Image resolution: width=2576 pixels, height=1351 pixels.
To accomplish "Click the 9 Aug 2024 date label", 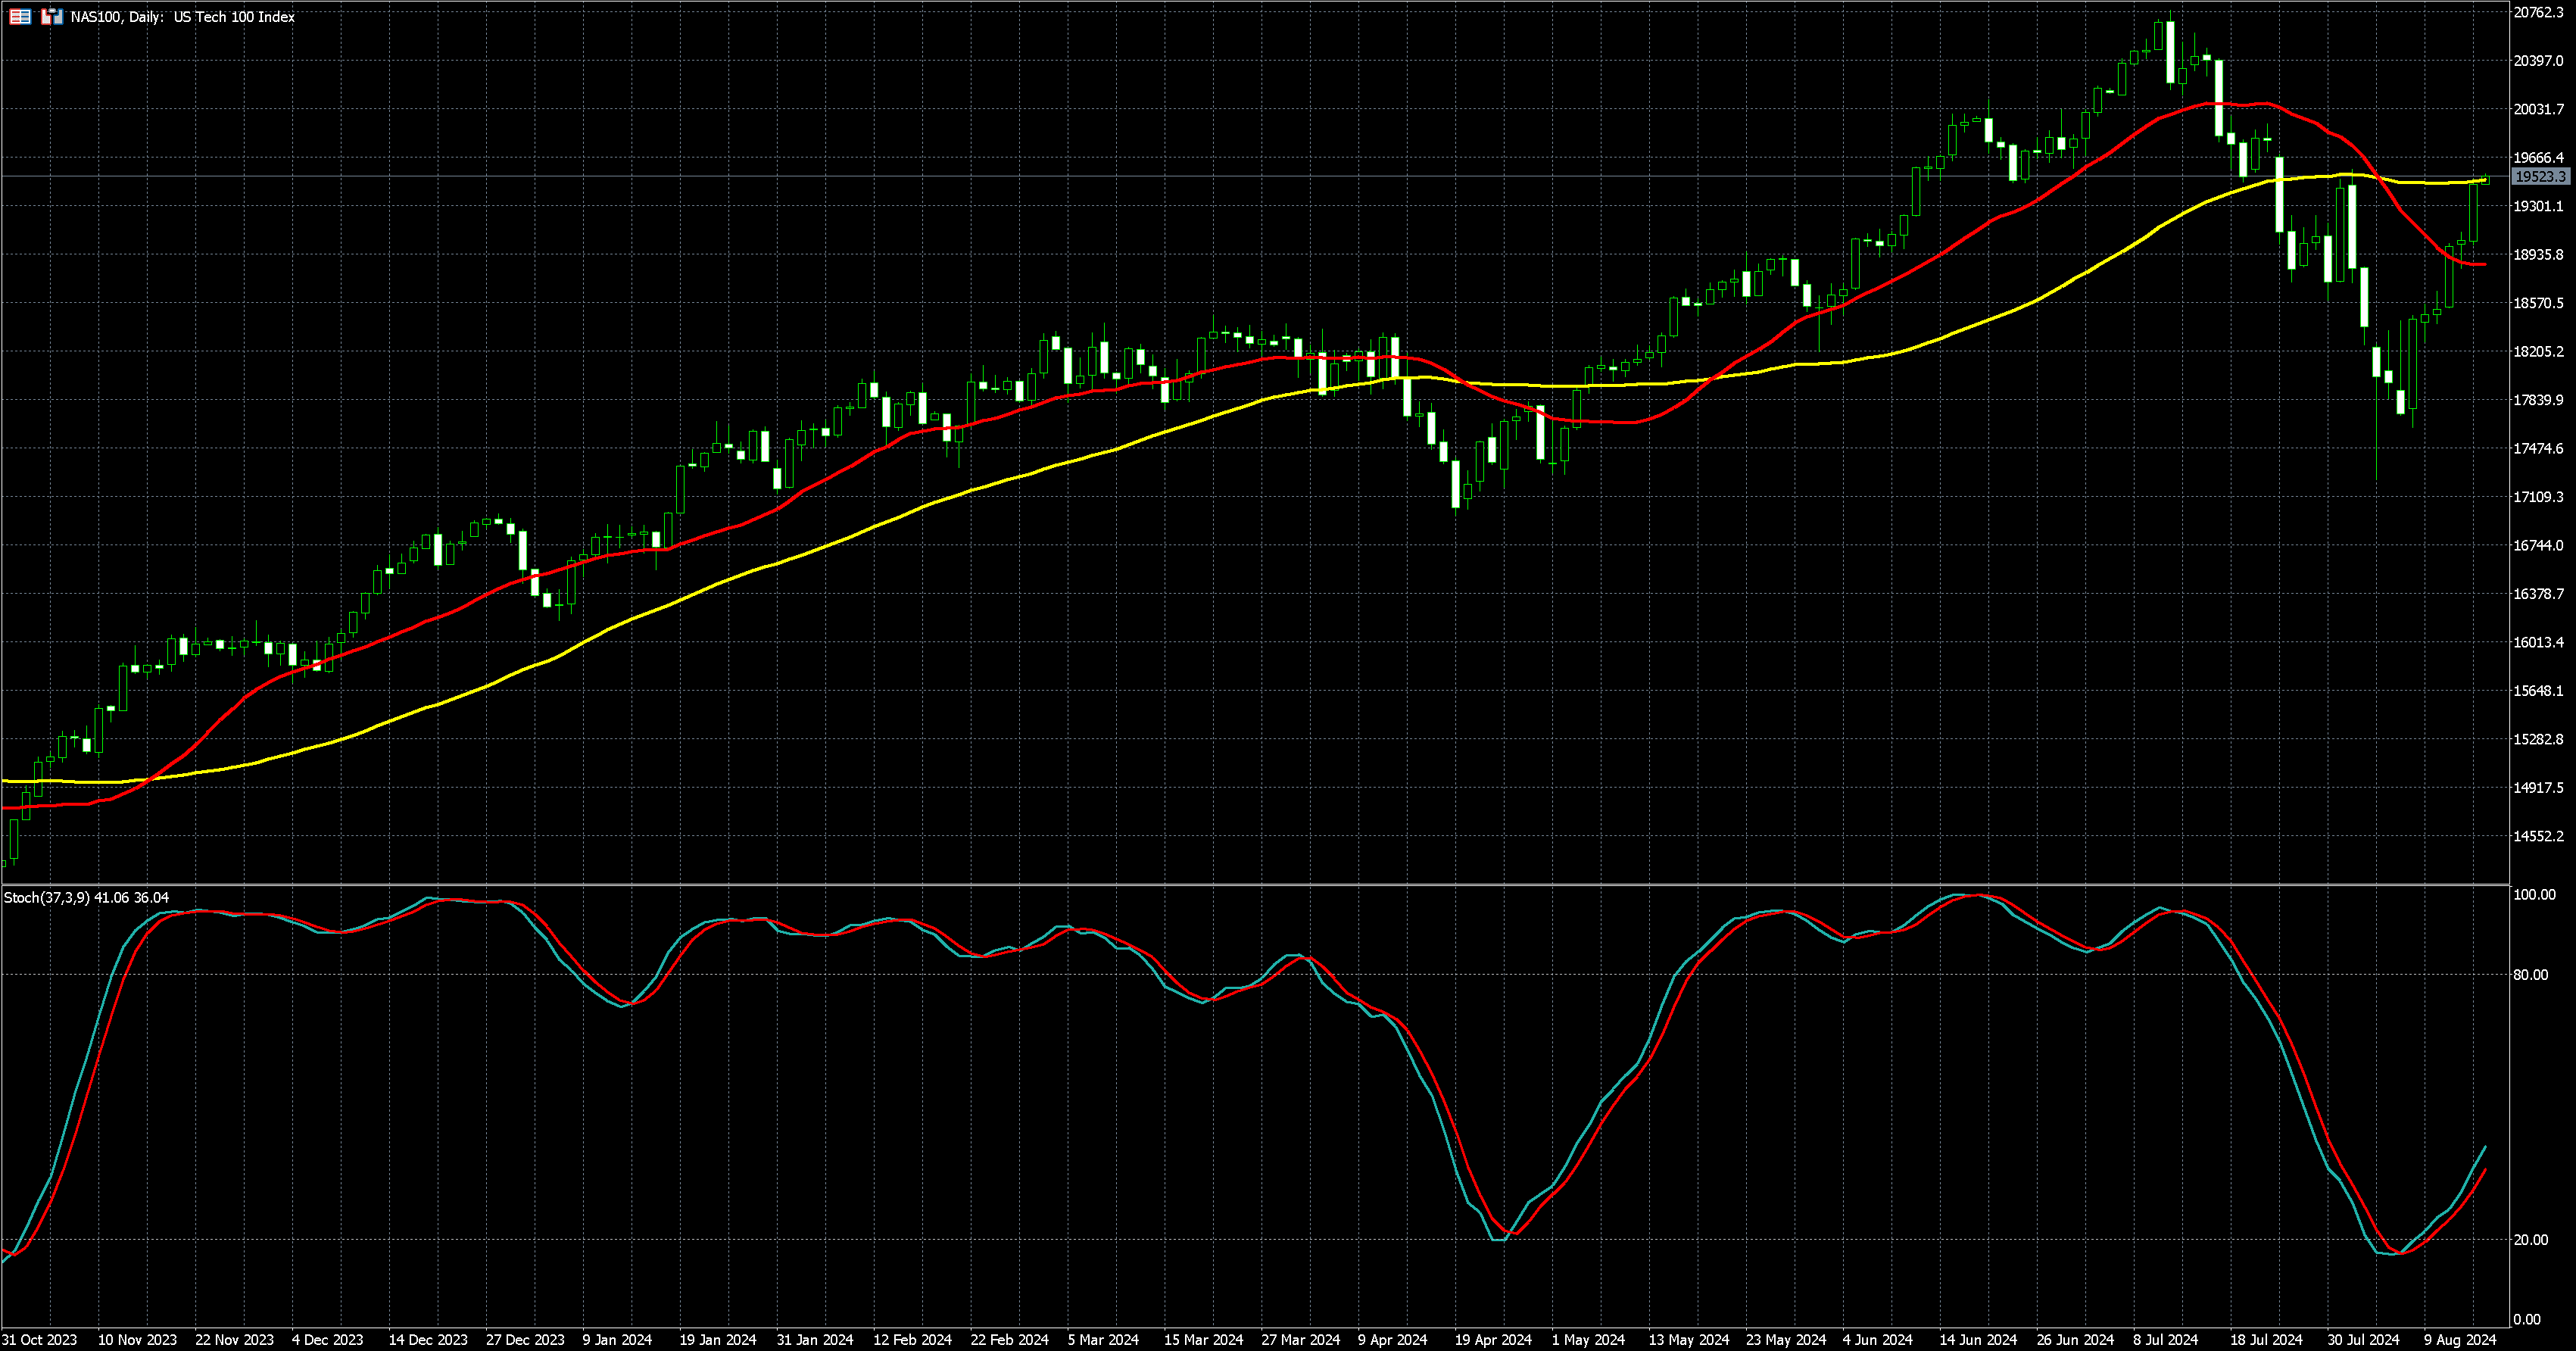I will (x=2462, y=1340).
